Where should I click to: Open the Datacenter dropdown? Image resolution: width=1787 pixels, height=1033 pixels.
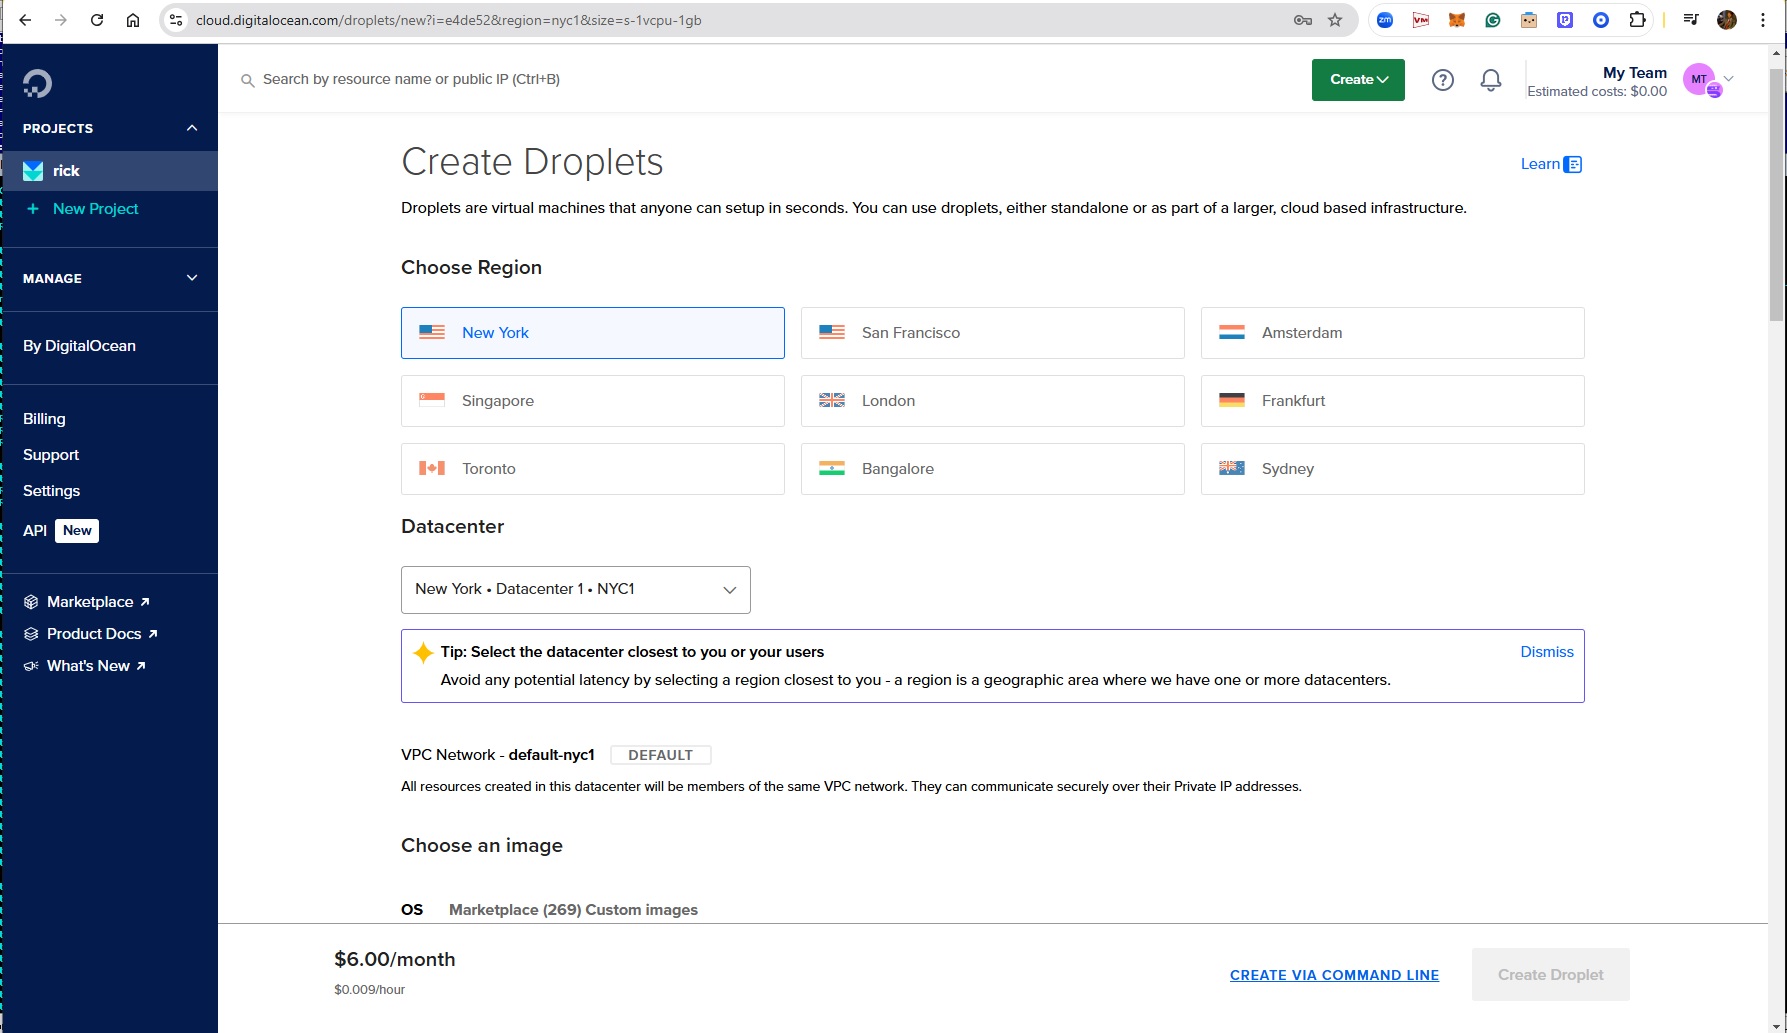pos(576,590)
